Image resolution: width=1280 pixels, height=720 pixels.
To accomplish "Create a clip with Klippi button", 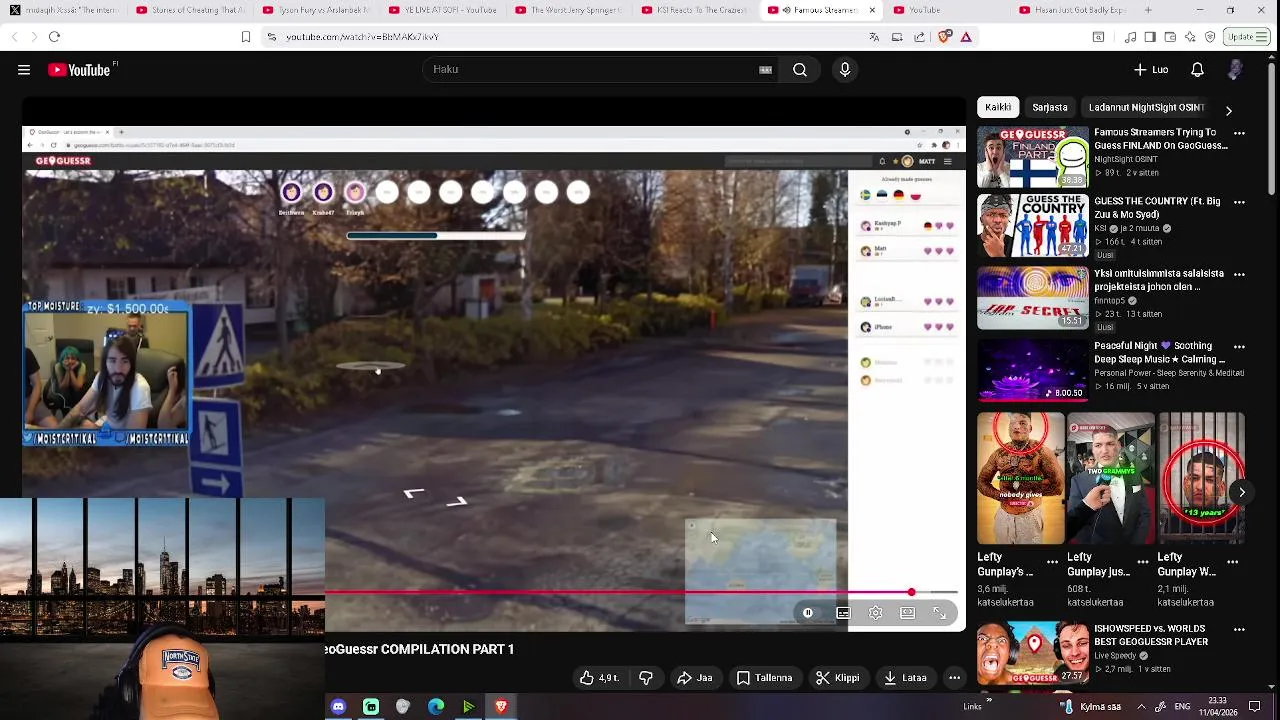I will coord(838,678).
